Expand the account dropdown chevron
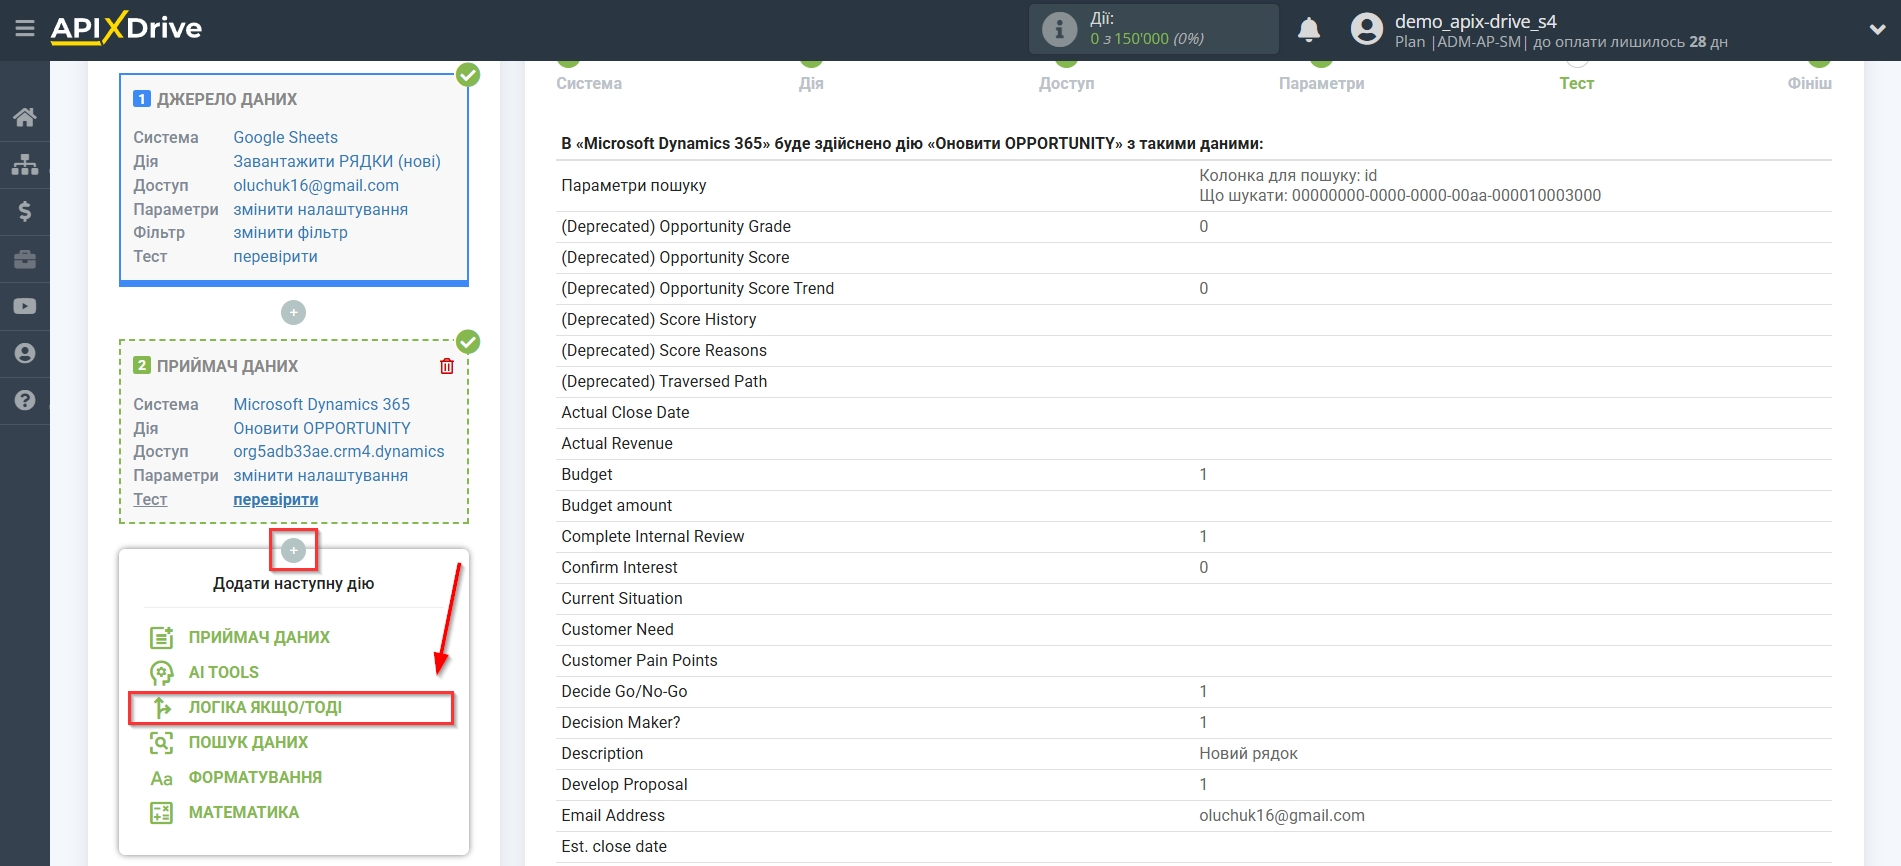1901x866 pixels. coord(1877,30)
